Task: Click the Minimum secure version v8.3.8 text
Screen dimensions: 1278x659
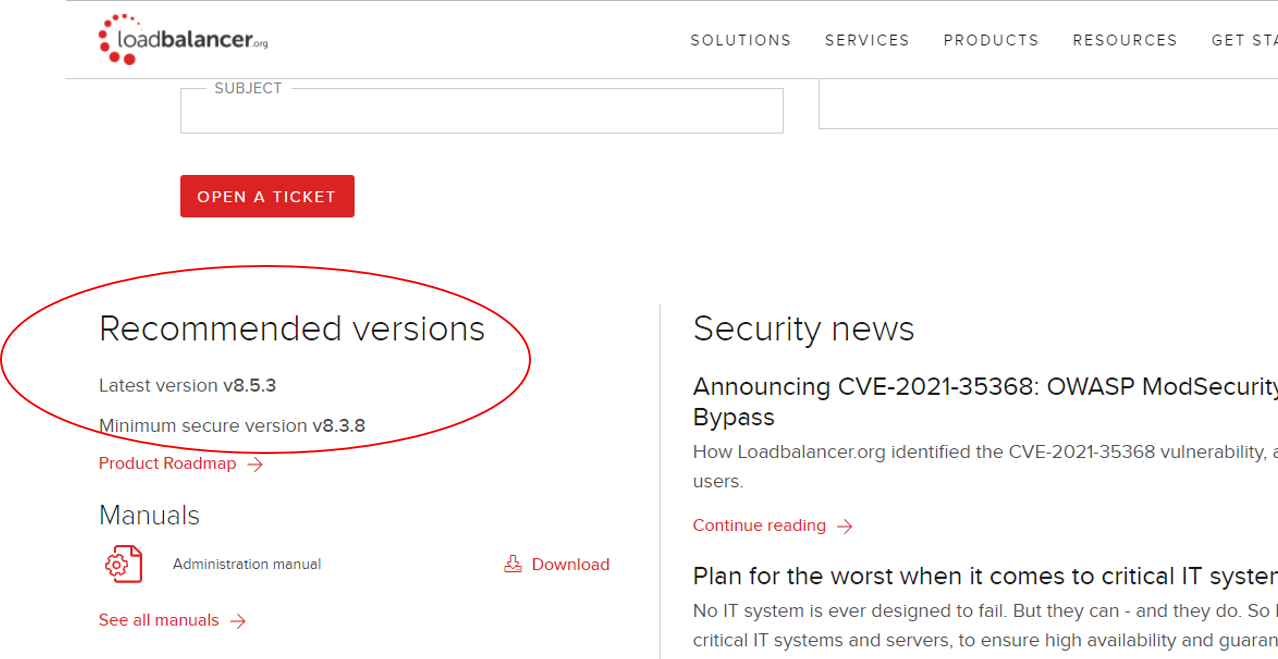Action: tap(232, 426)
